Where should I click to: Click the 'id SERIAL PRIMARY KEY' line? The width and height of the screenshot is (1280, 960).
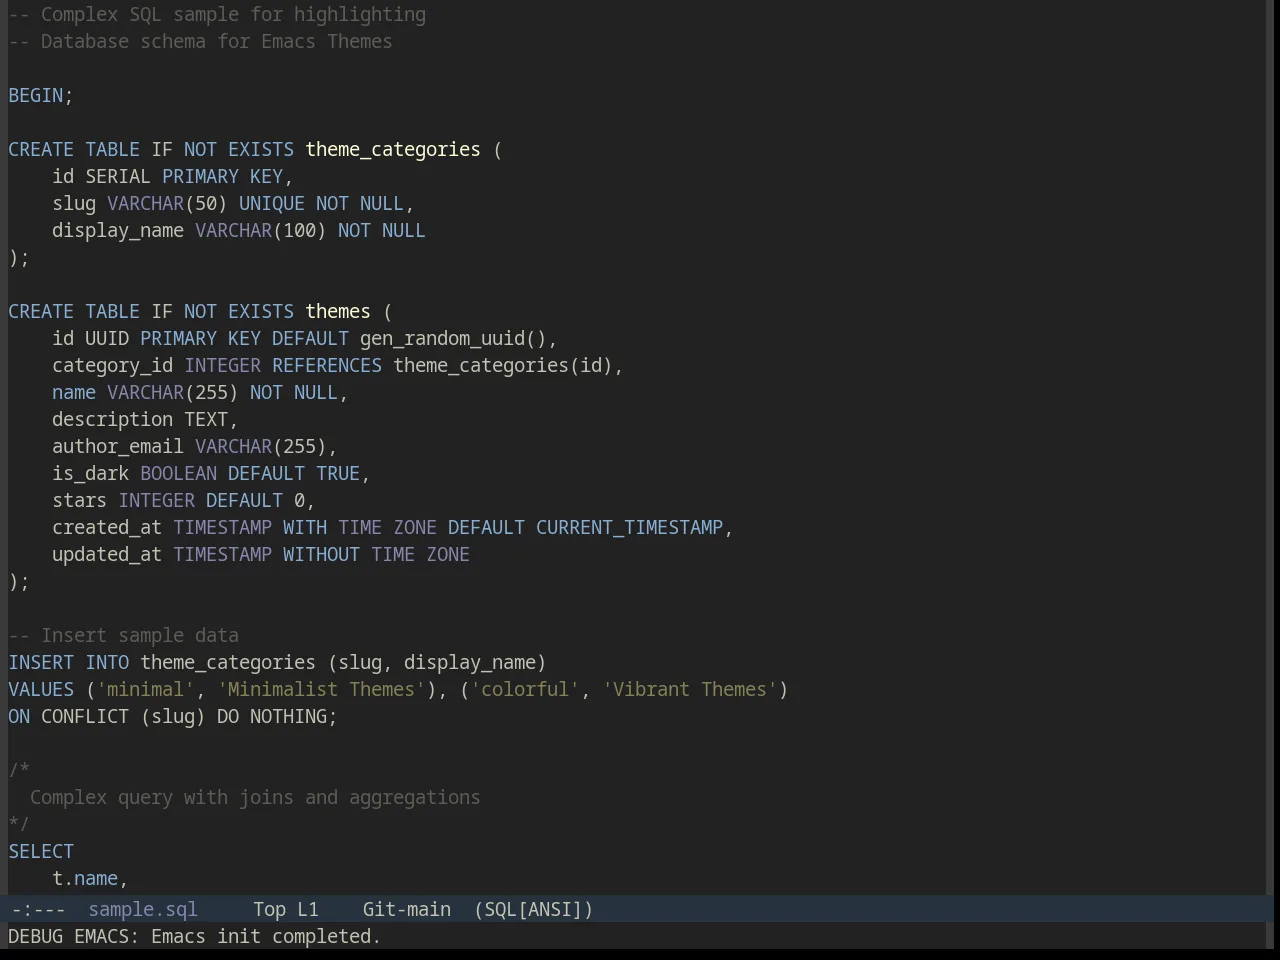pos(172,177)
